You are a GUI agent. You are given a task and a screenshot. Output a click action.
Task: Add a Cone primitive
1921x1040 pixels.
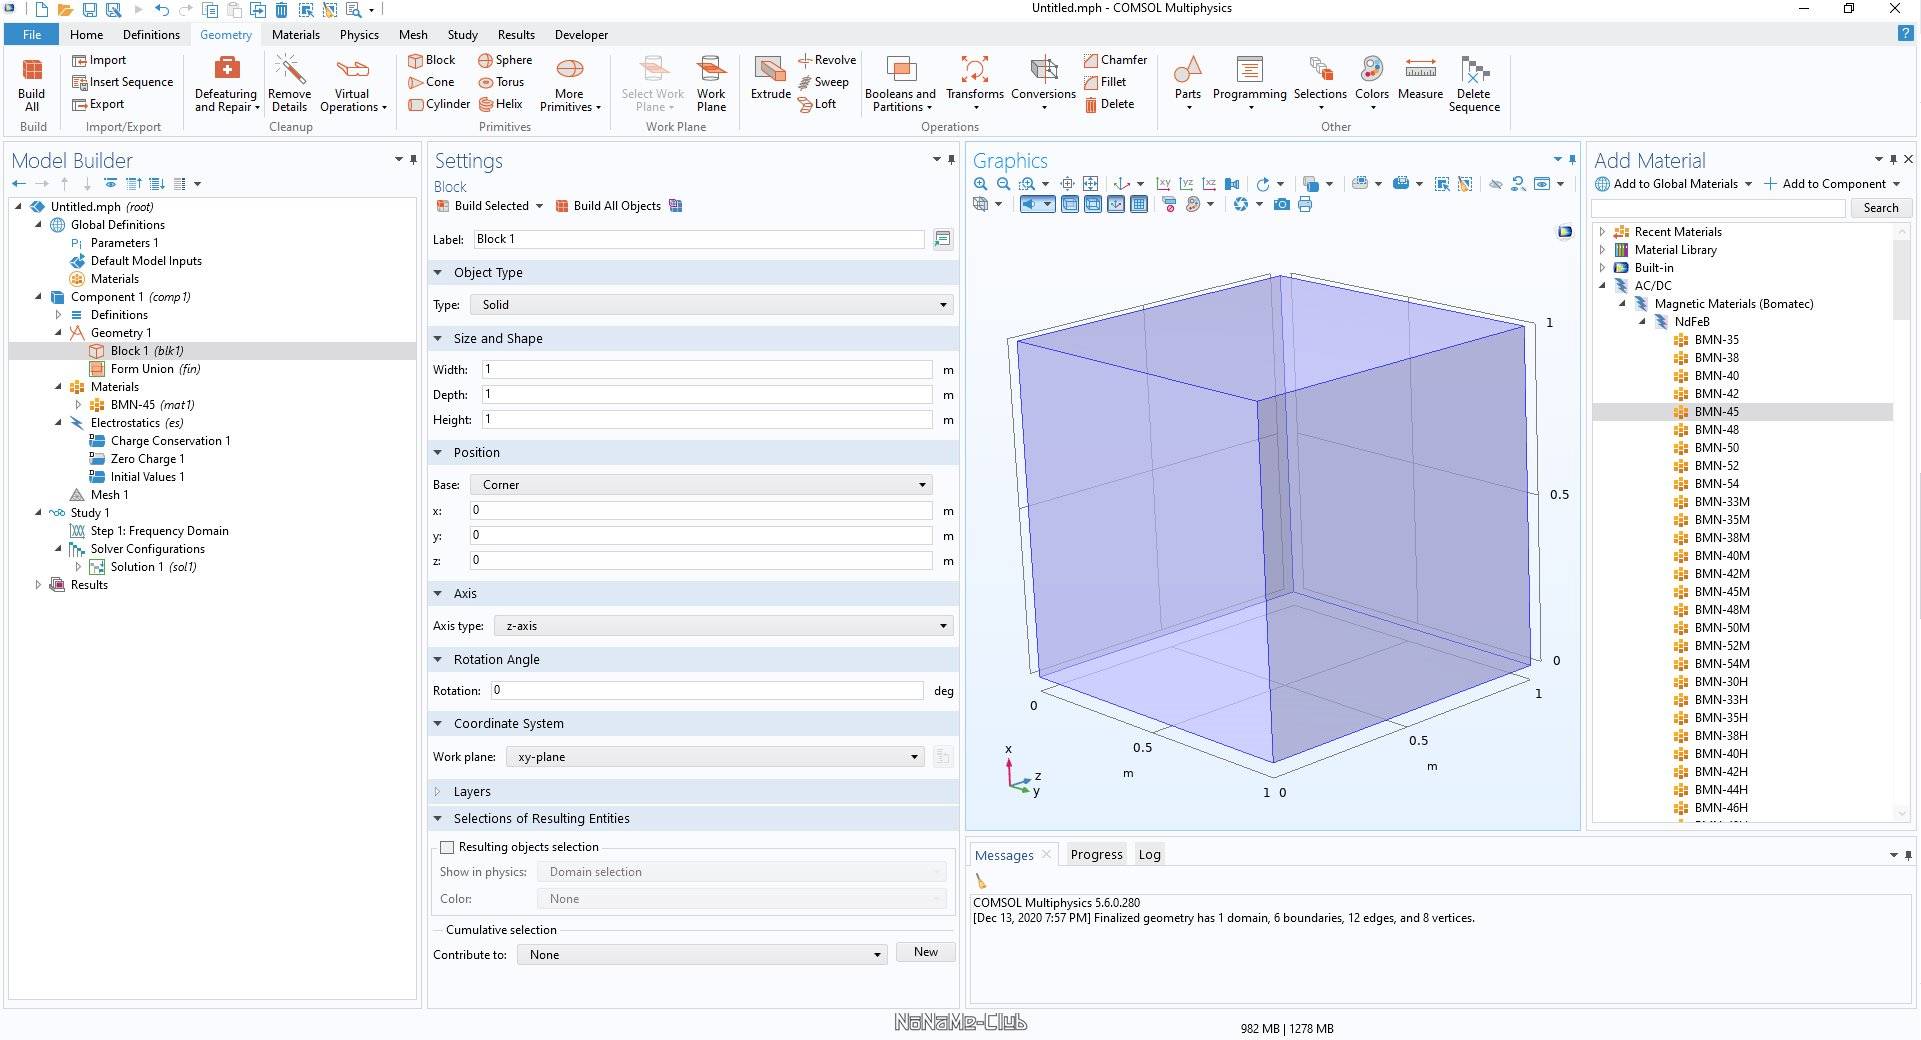431,82
